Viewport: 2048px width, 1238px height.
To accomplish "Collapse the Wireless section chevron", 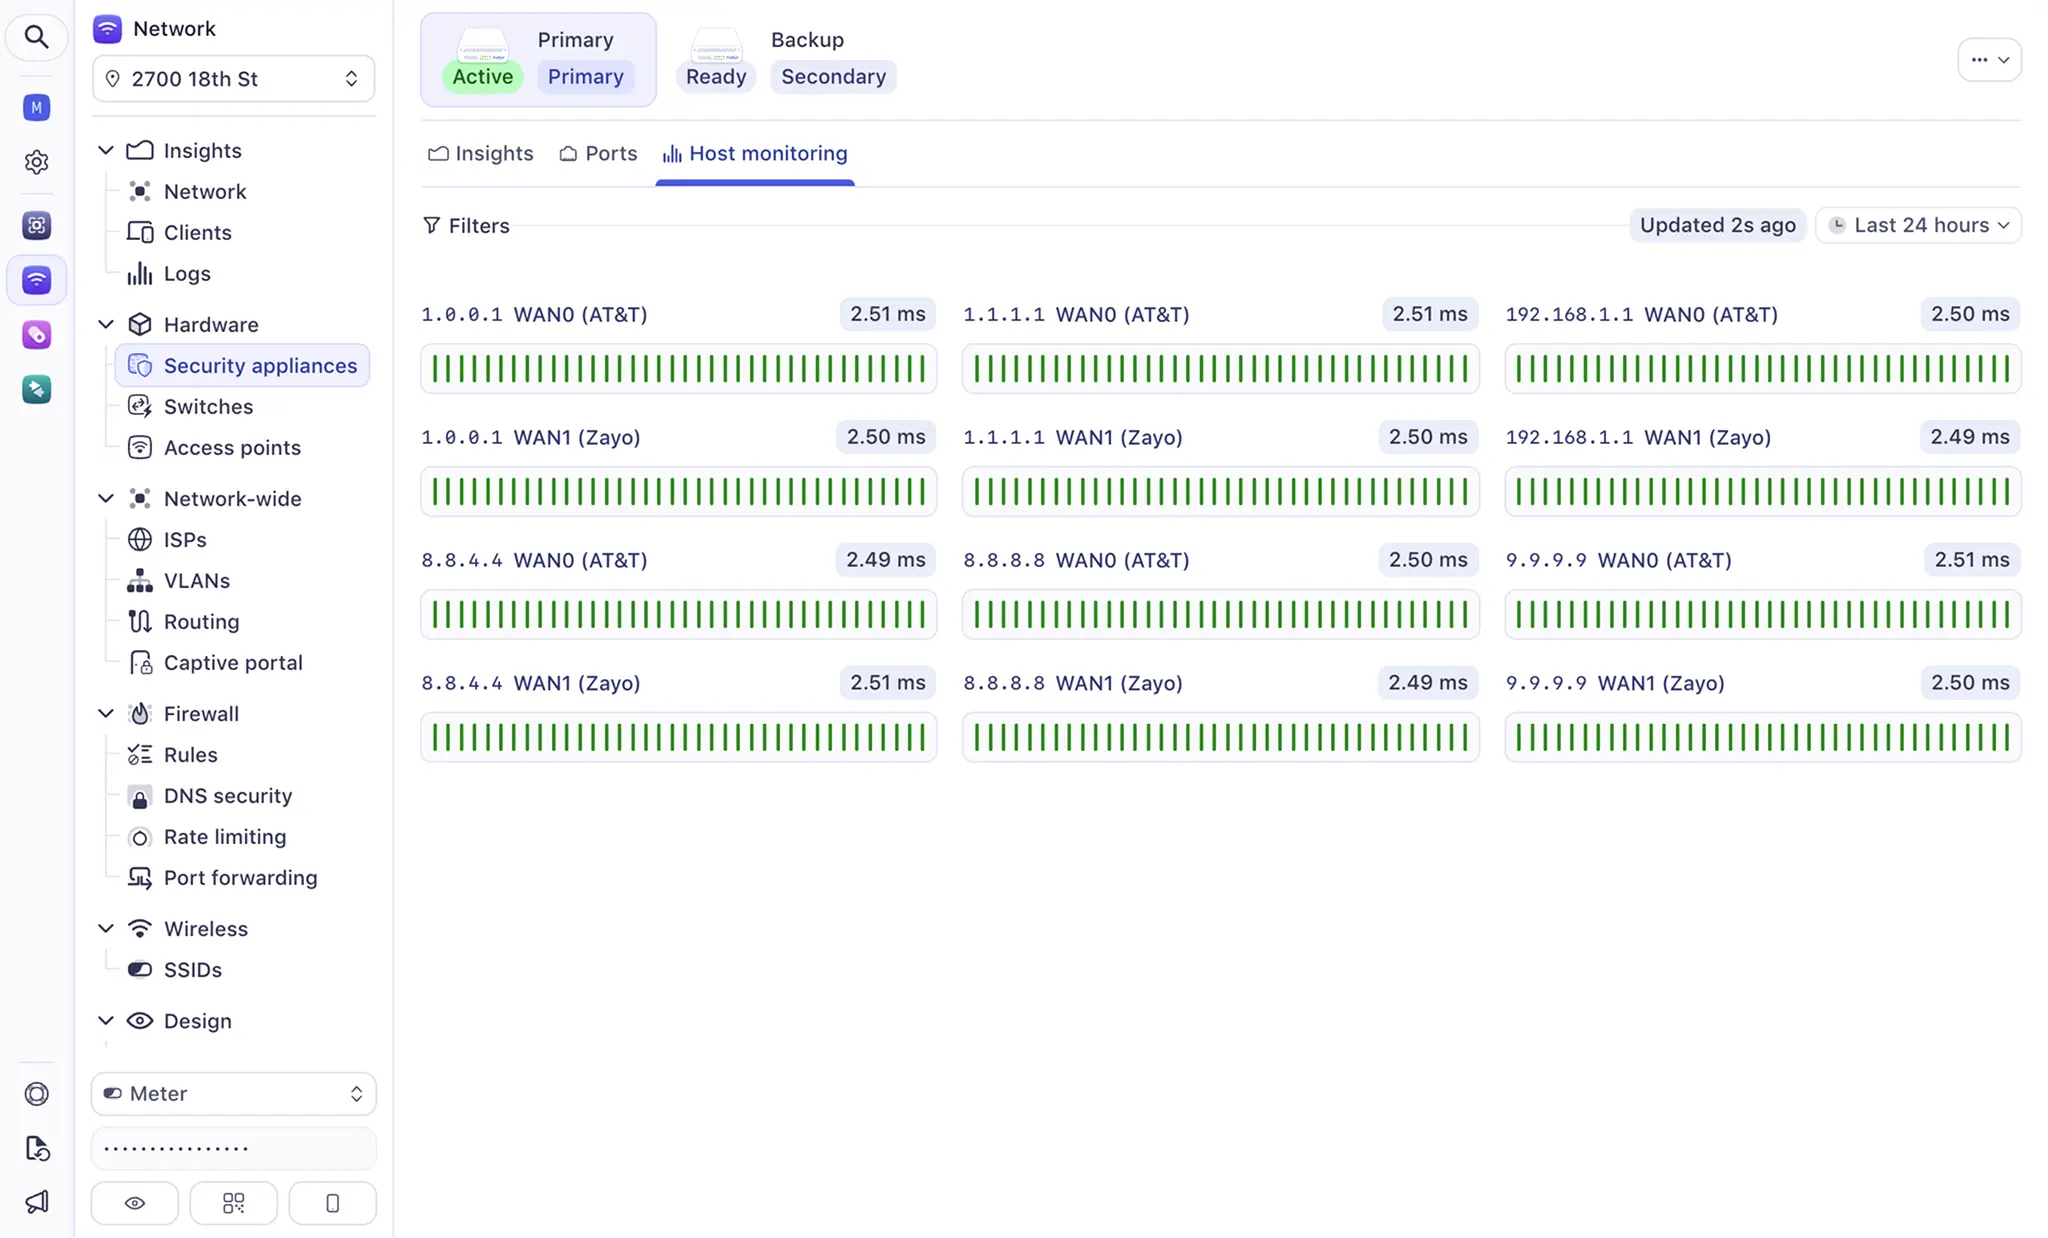I will [106, 928].
